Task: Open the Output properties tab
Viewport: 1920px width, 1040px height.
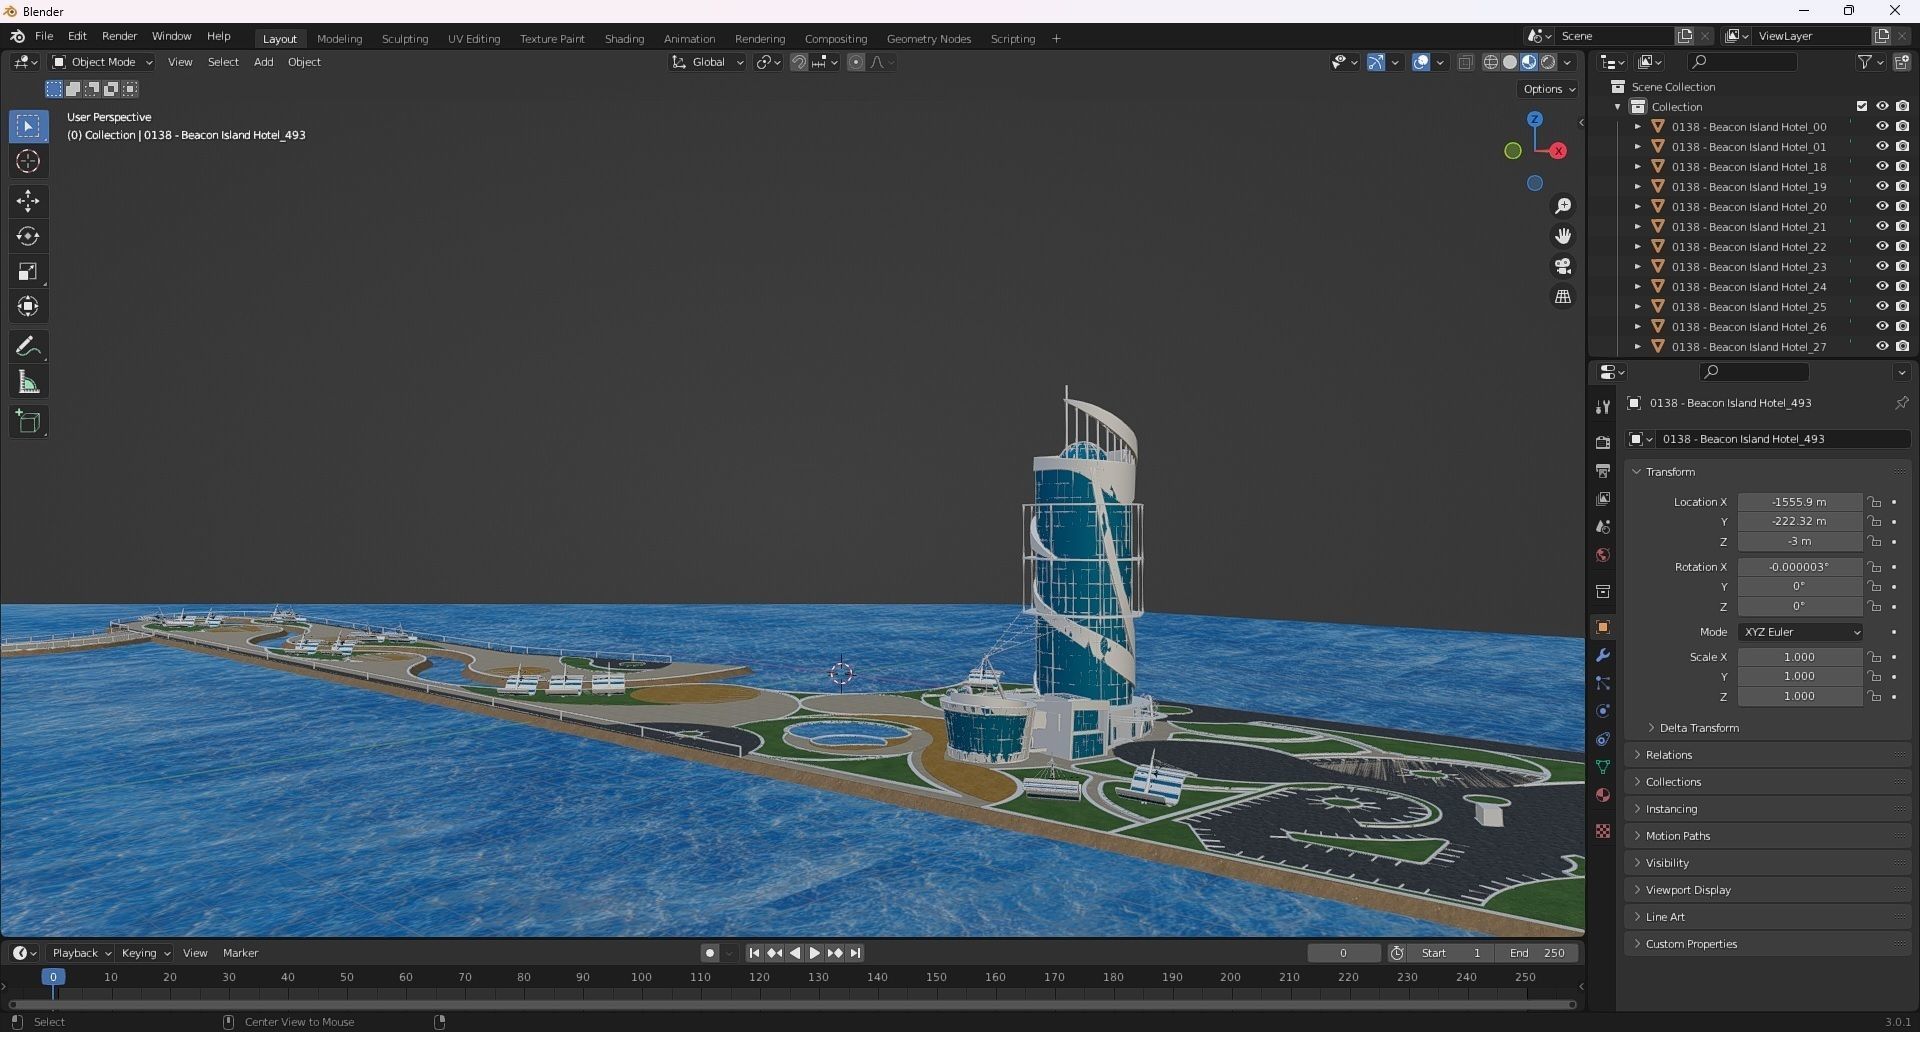Action: tap(1603, 470)
